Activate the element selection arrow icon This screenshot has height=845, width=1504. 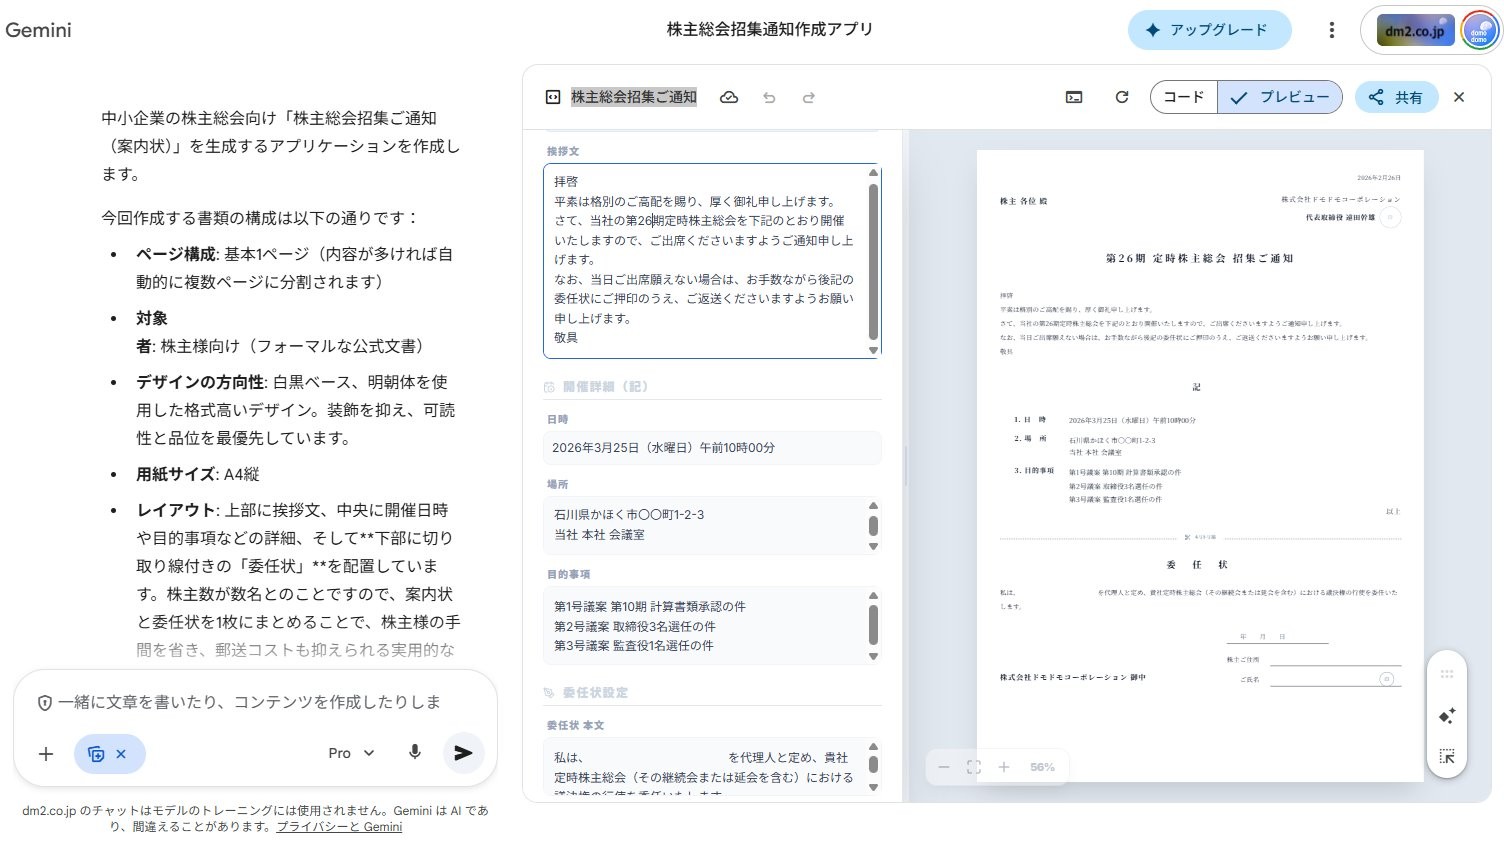pos(1447,757)
